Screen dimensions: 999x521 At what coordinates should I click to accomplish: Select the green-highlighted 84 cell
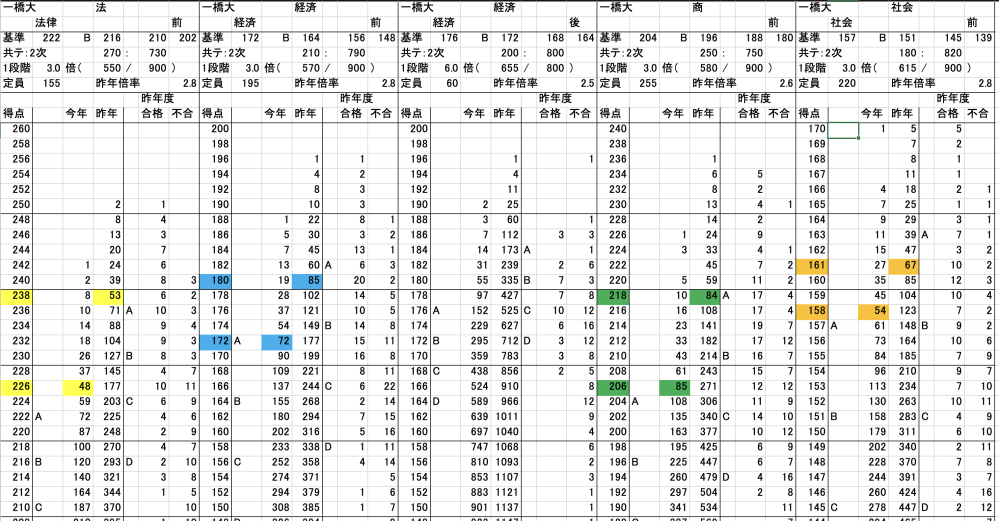point(705,296)
